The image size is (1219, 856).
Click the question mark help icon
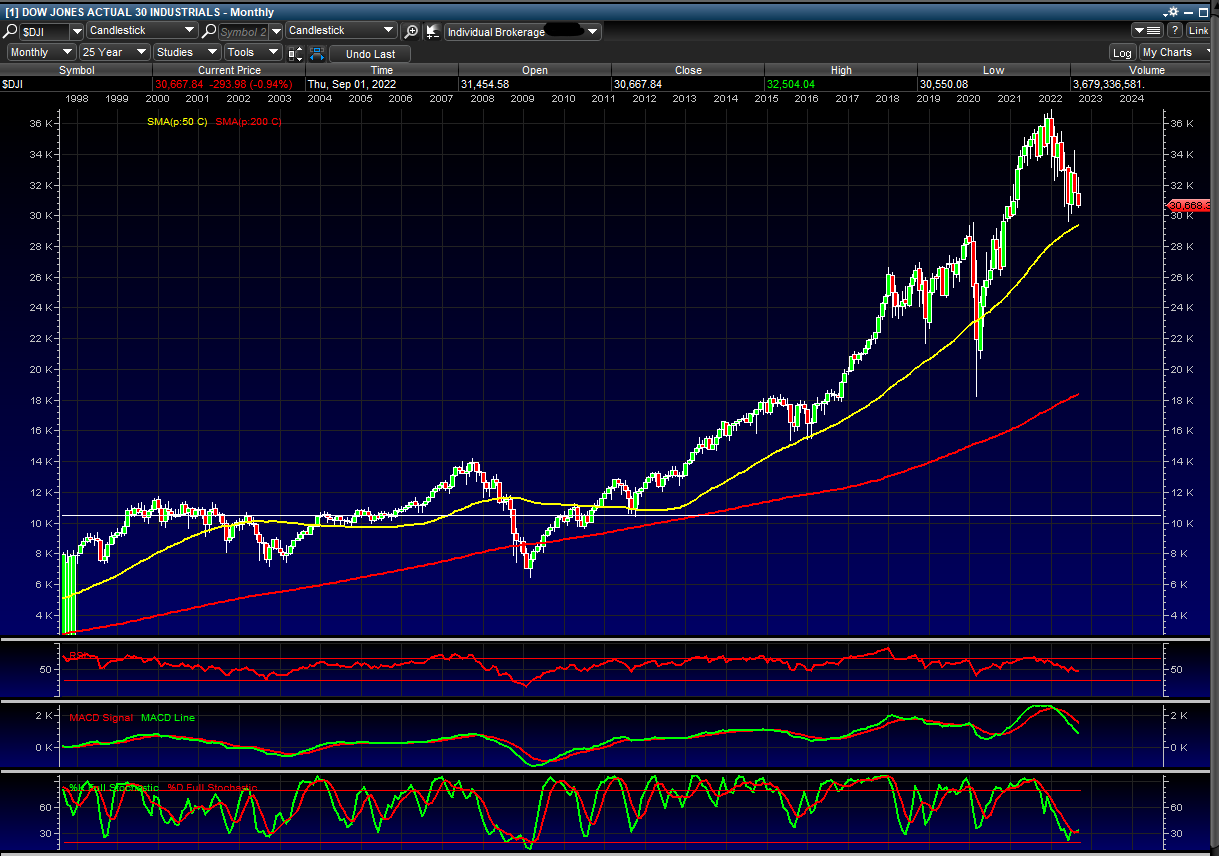point(1175,32)
